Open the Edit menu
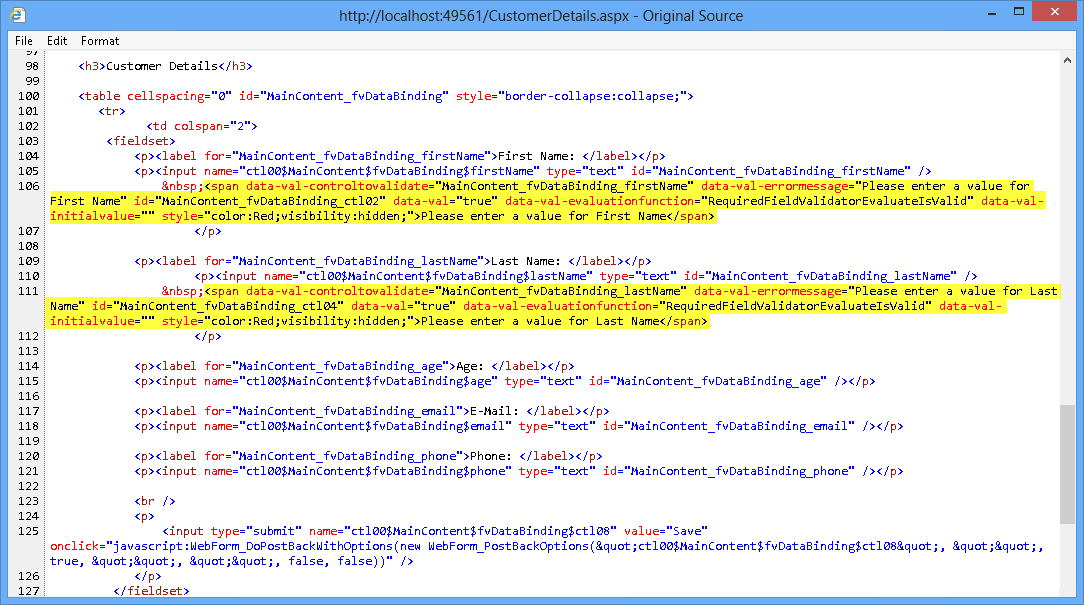The image size is (1084, 605). coord(56,41)
